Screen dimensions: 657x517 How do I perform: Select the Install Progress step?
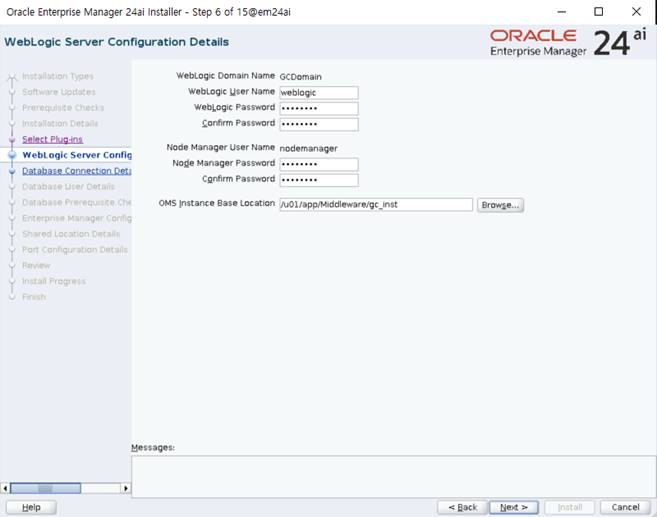[x=54, y=281]
